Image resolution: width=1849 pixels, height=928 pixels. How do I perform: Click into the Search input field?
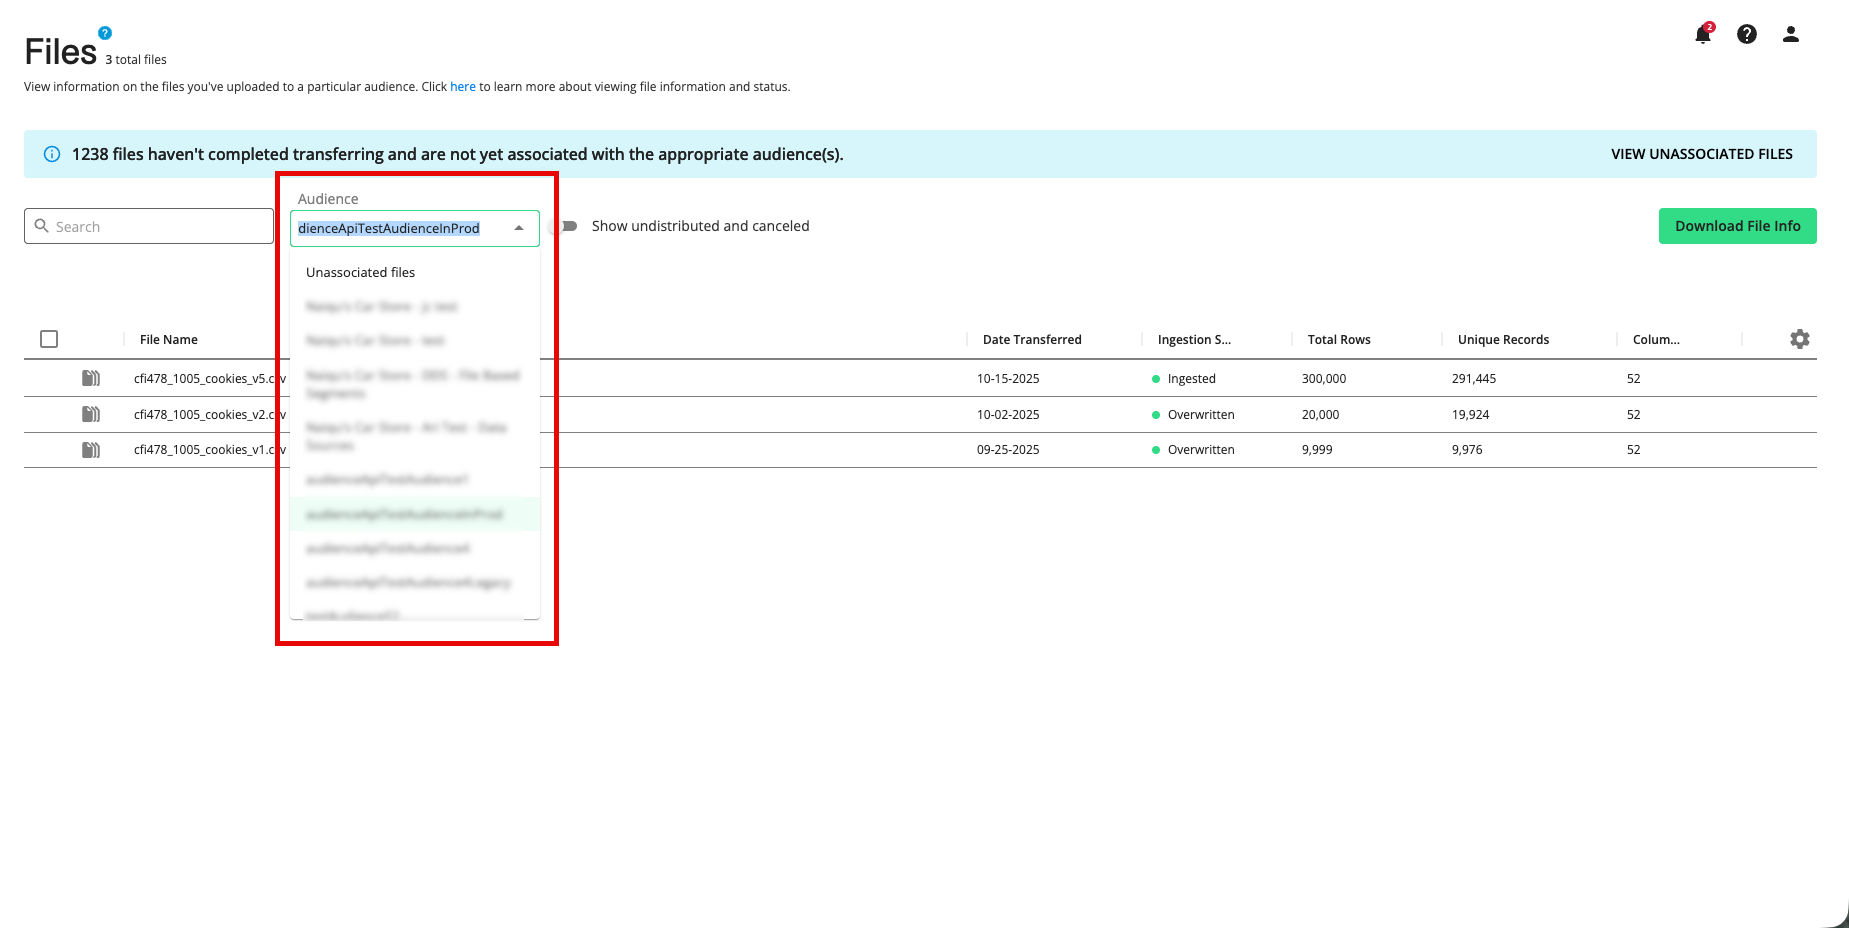point(149,226)
